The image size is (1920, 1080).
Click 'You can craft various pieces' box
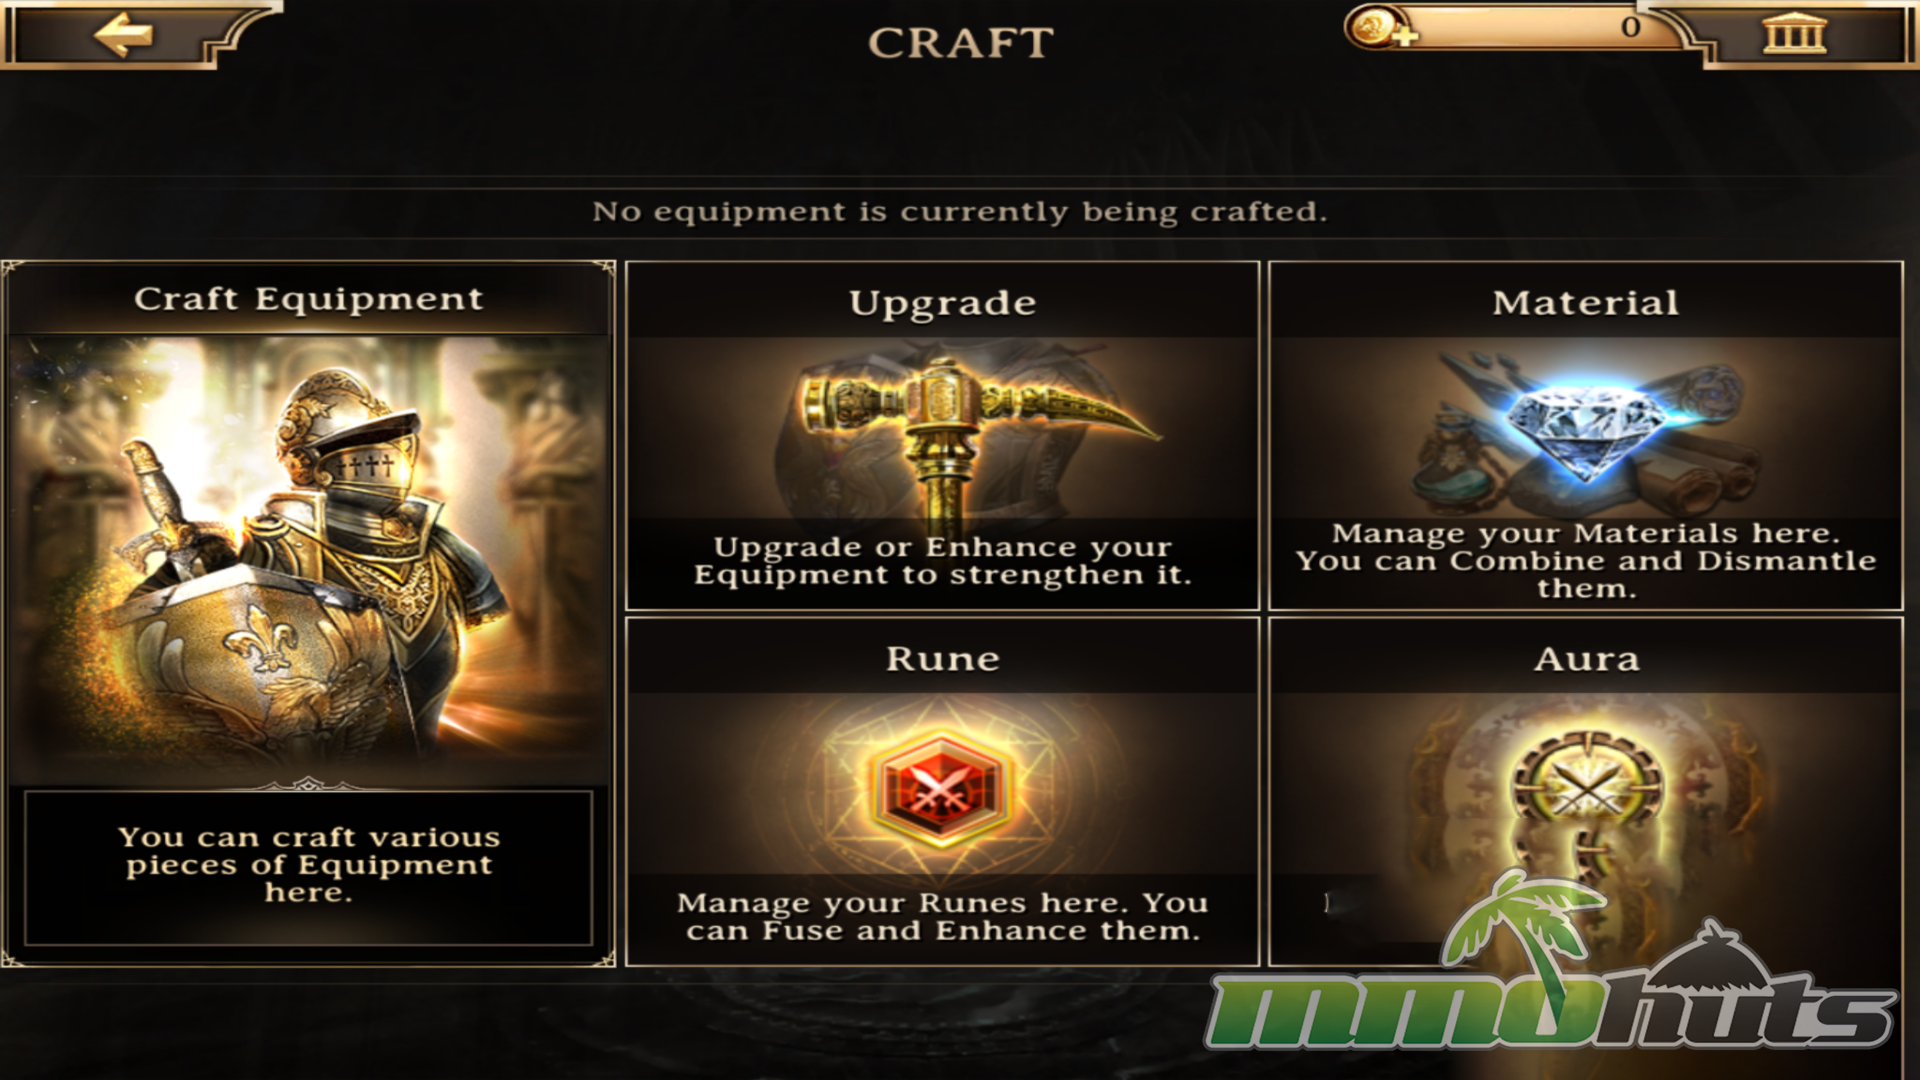click(308, 867)
